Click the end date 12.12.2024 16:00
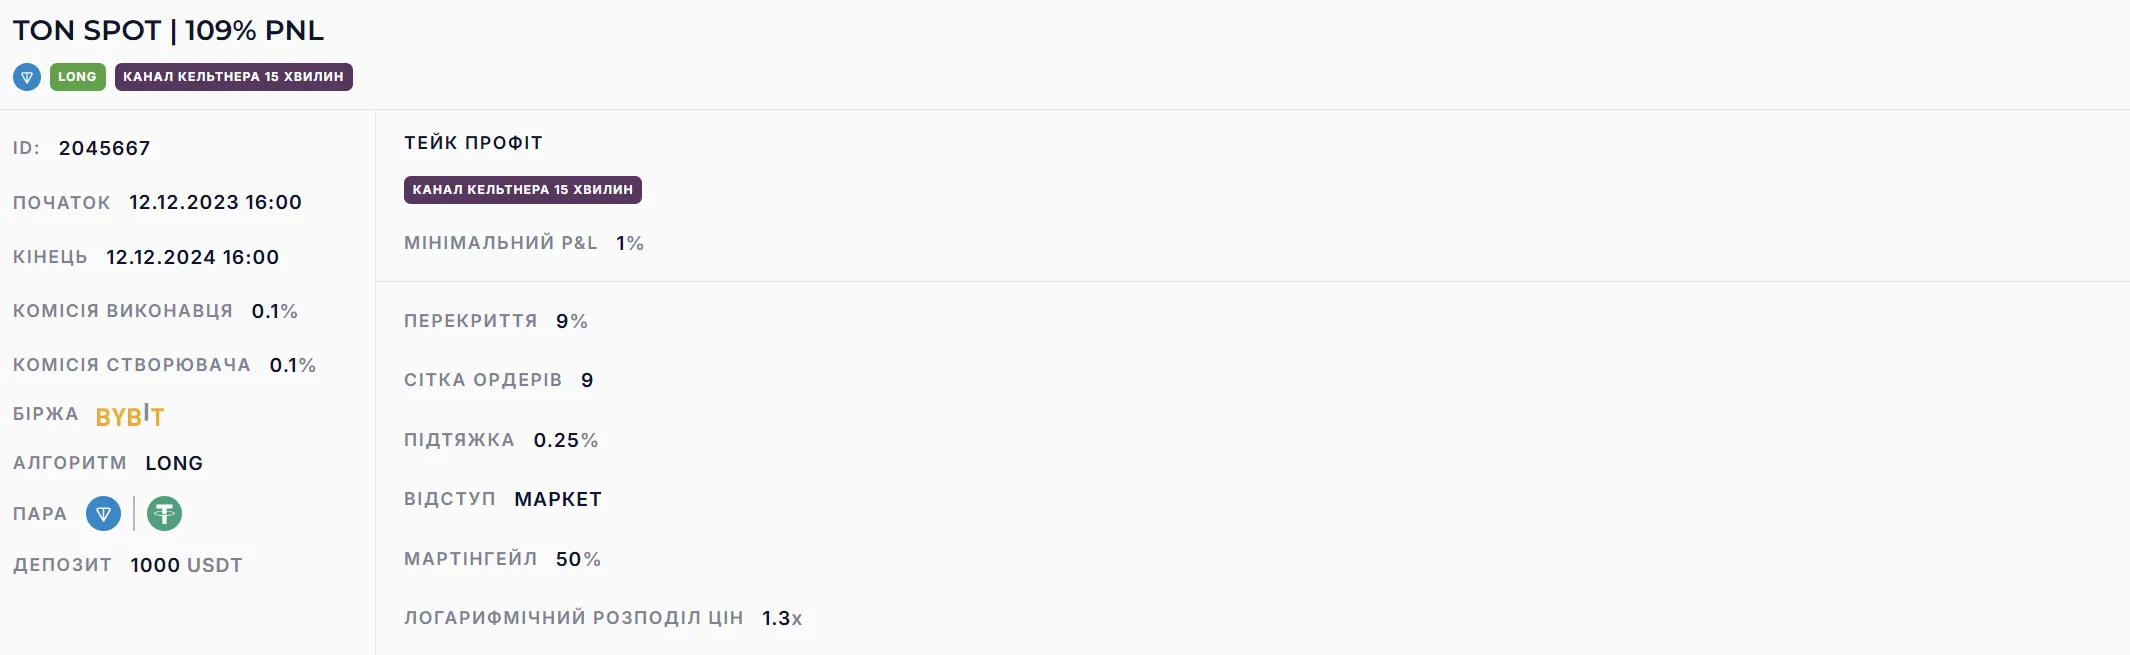The height and width of the screenshot is (655, 2130). (192, 257)
